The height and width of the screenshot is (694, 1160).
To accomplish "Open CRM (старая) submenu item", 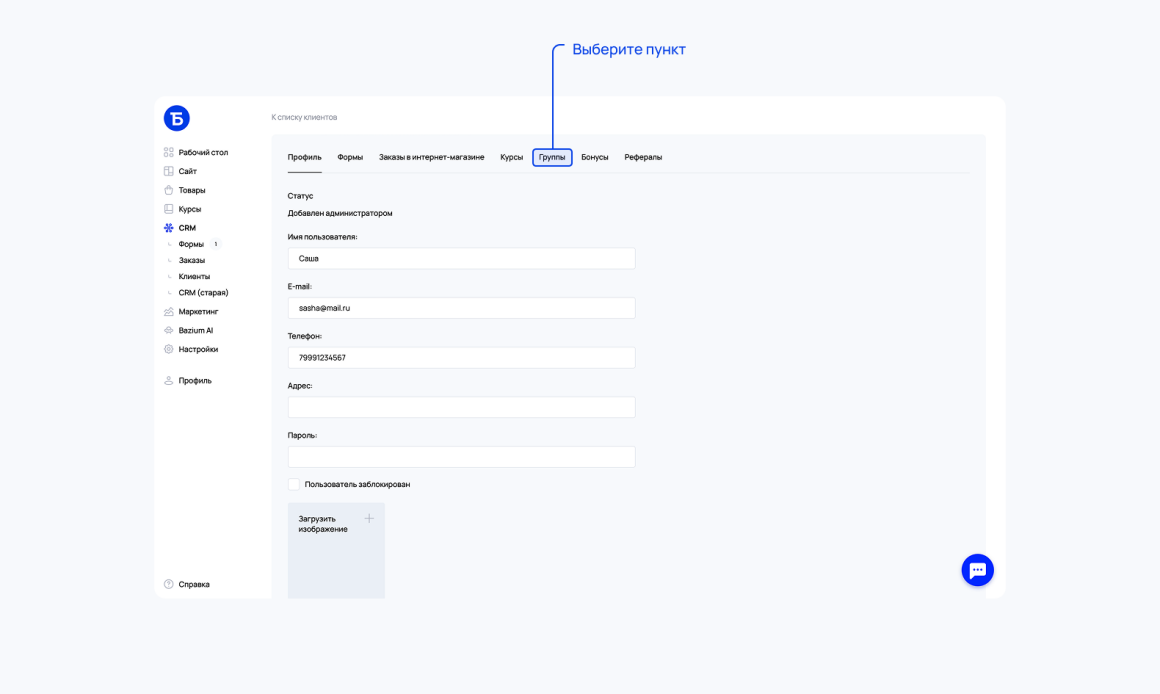I will (203, 292).
